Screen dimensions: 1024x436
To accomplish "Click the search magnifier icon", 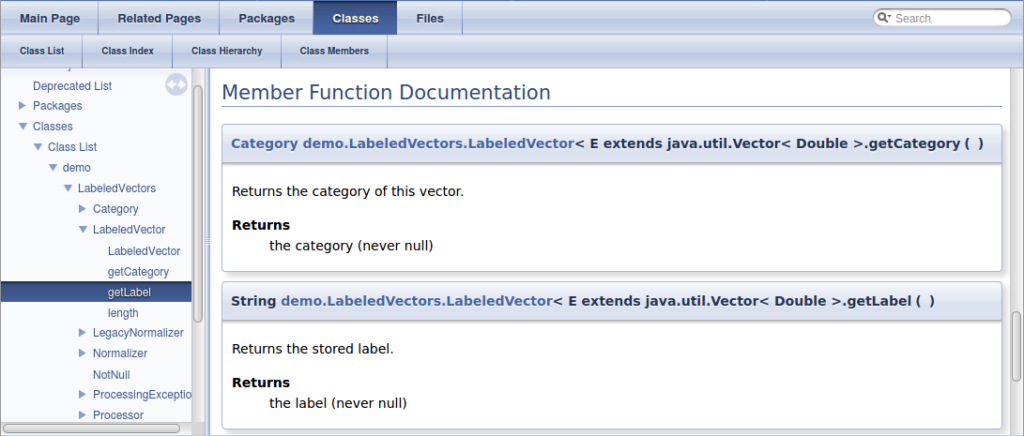I will [x=884, y=18].
